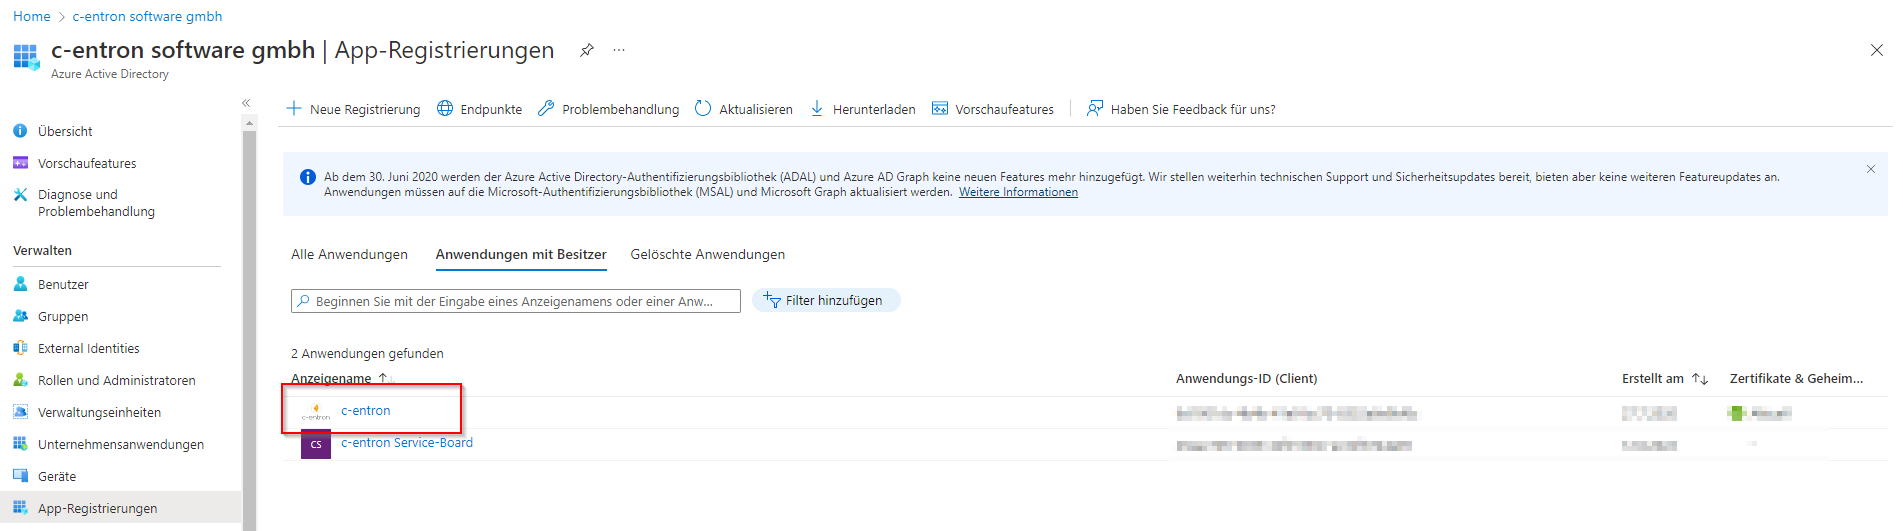Image resolution: width=1903 pixels, height=531 pixels.
Task: Click the application name search field
Action: [515, 301]
